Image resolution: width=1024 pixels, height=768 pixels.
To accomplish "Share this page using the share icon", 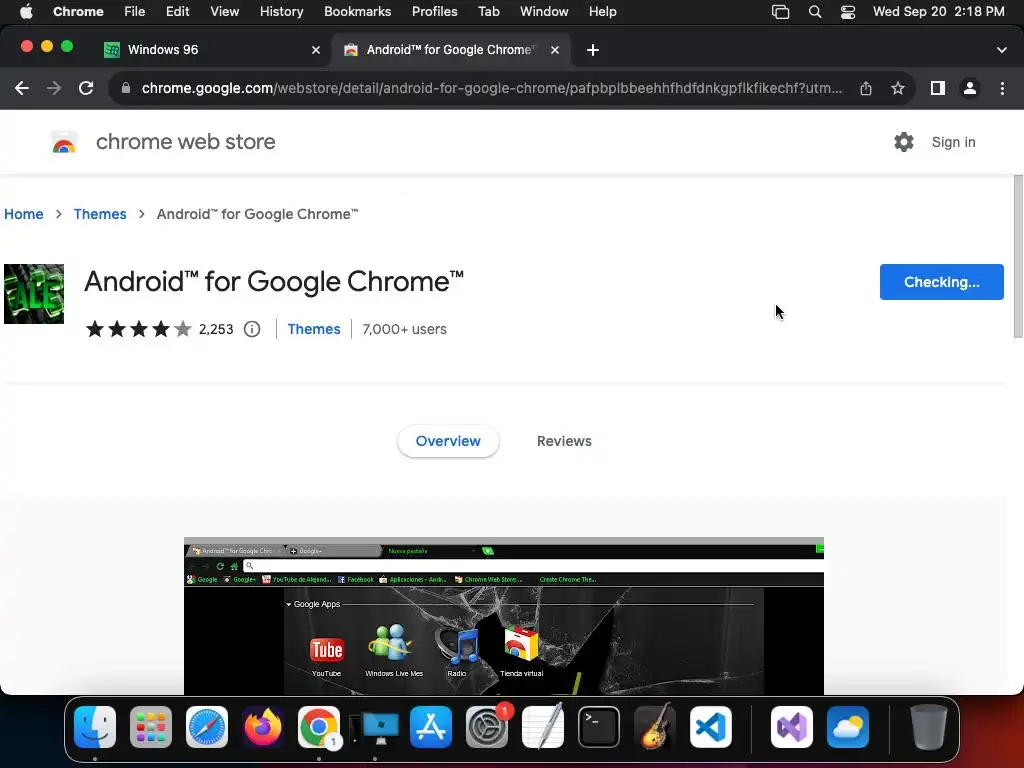I will [866, 88].
